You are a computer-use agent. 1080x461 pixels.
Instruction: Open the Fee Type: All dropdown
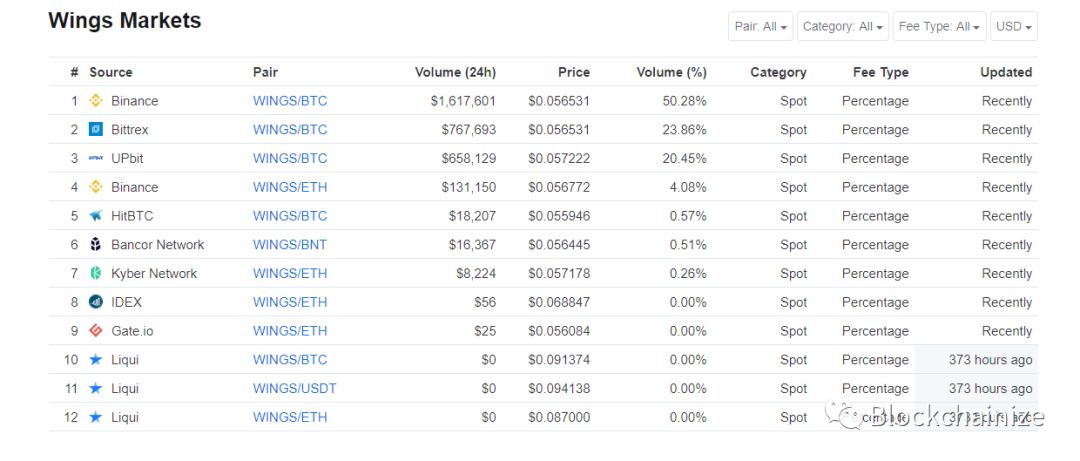[x=939, y=26]
